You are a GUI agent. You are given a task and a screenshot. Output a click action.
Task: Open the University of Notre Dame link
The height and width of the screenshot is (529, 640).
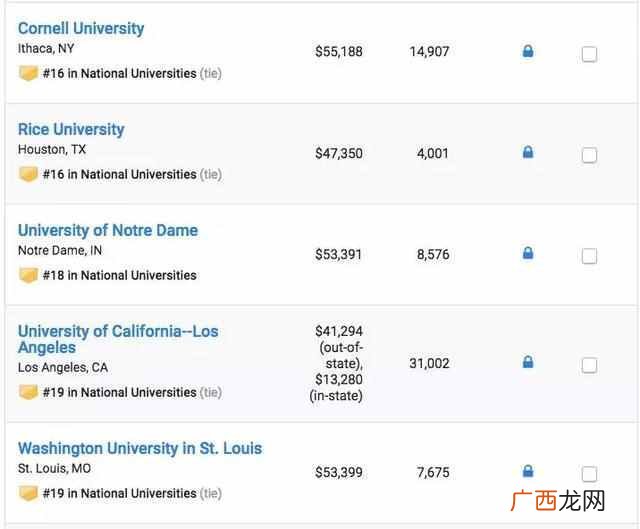pyautogui.click(x=108, y=230)
